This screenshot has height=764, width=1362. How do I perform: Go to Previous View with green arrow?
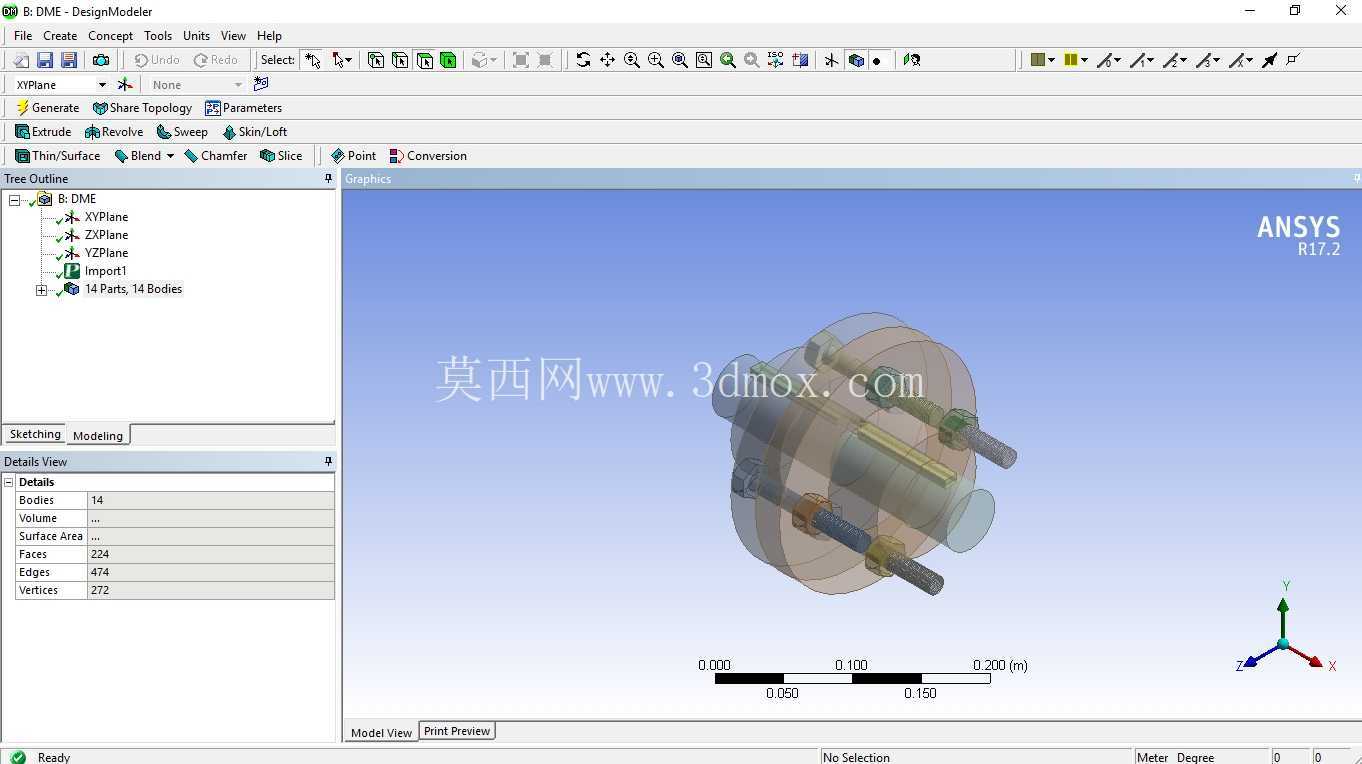[728, 60]
